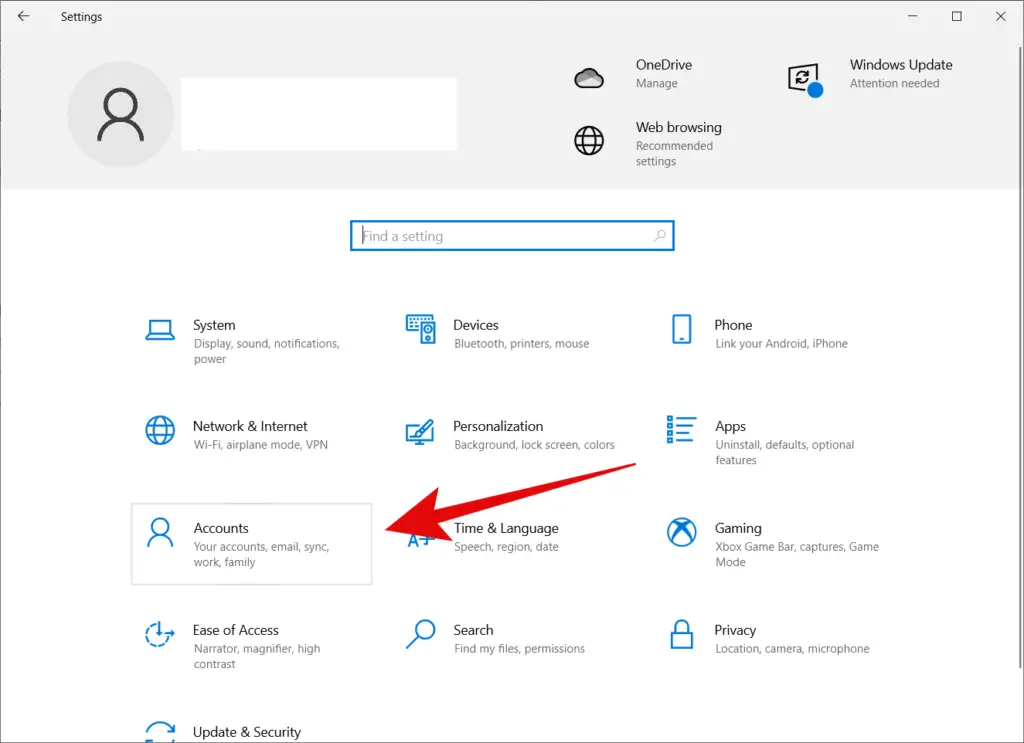This screenshot has height=743, width=1024.
Task: Open Network & Internet title
Action: tap(249, 426)
